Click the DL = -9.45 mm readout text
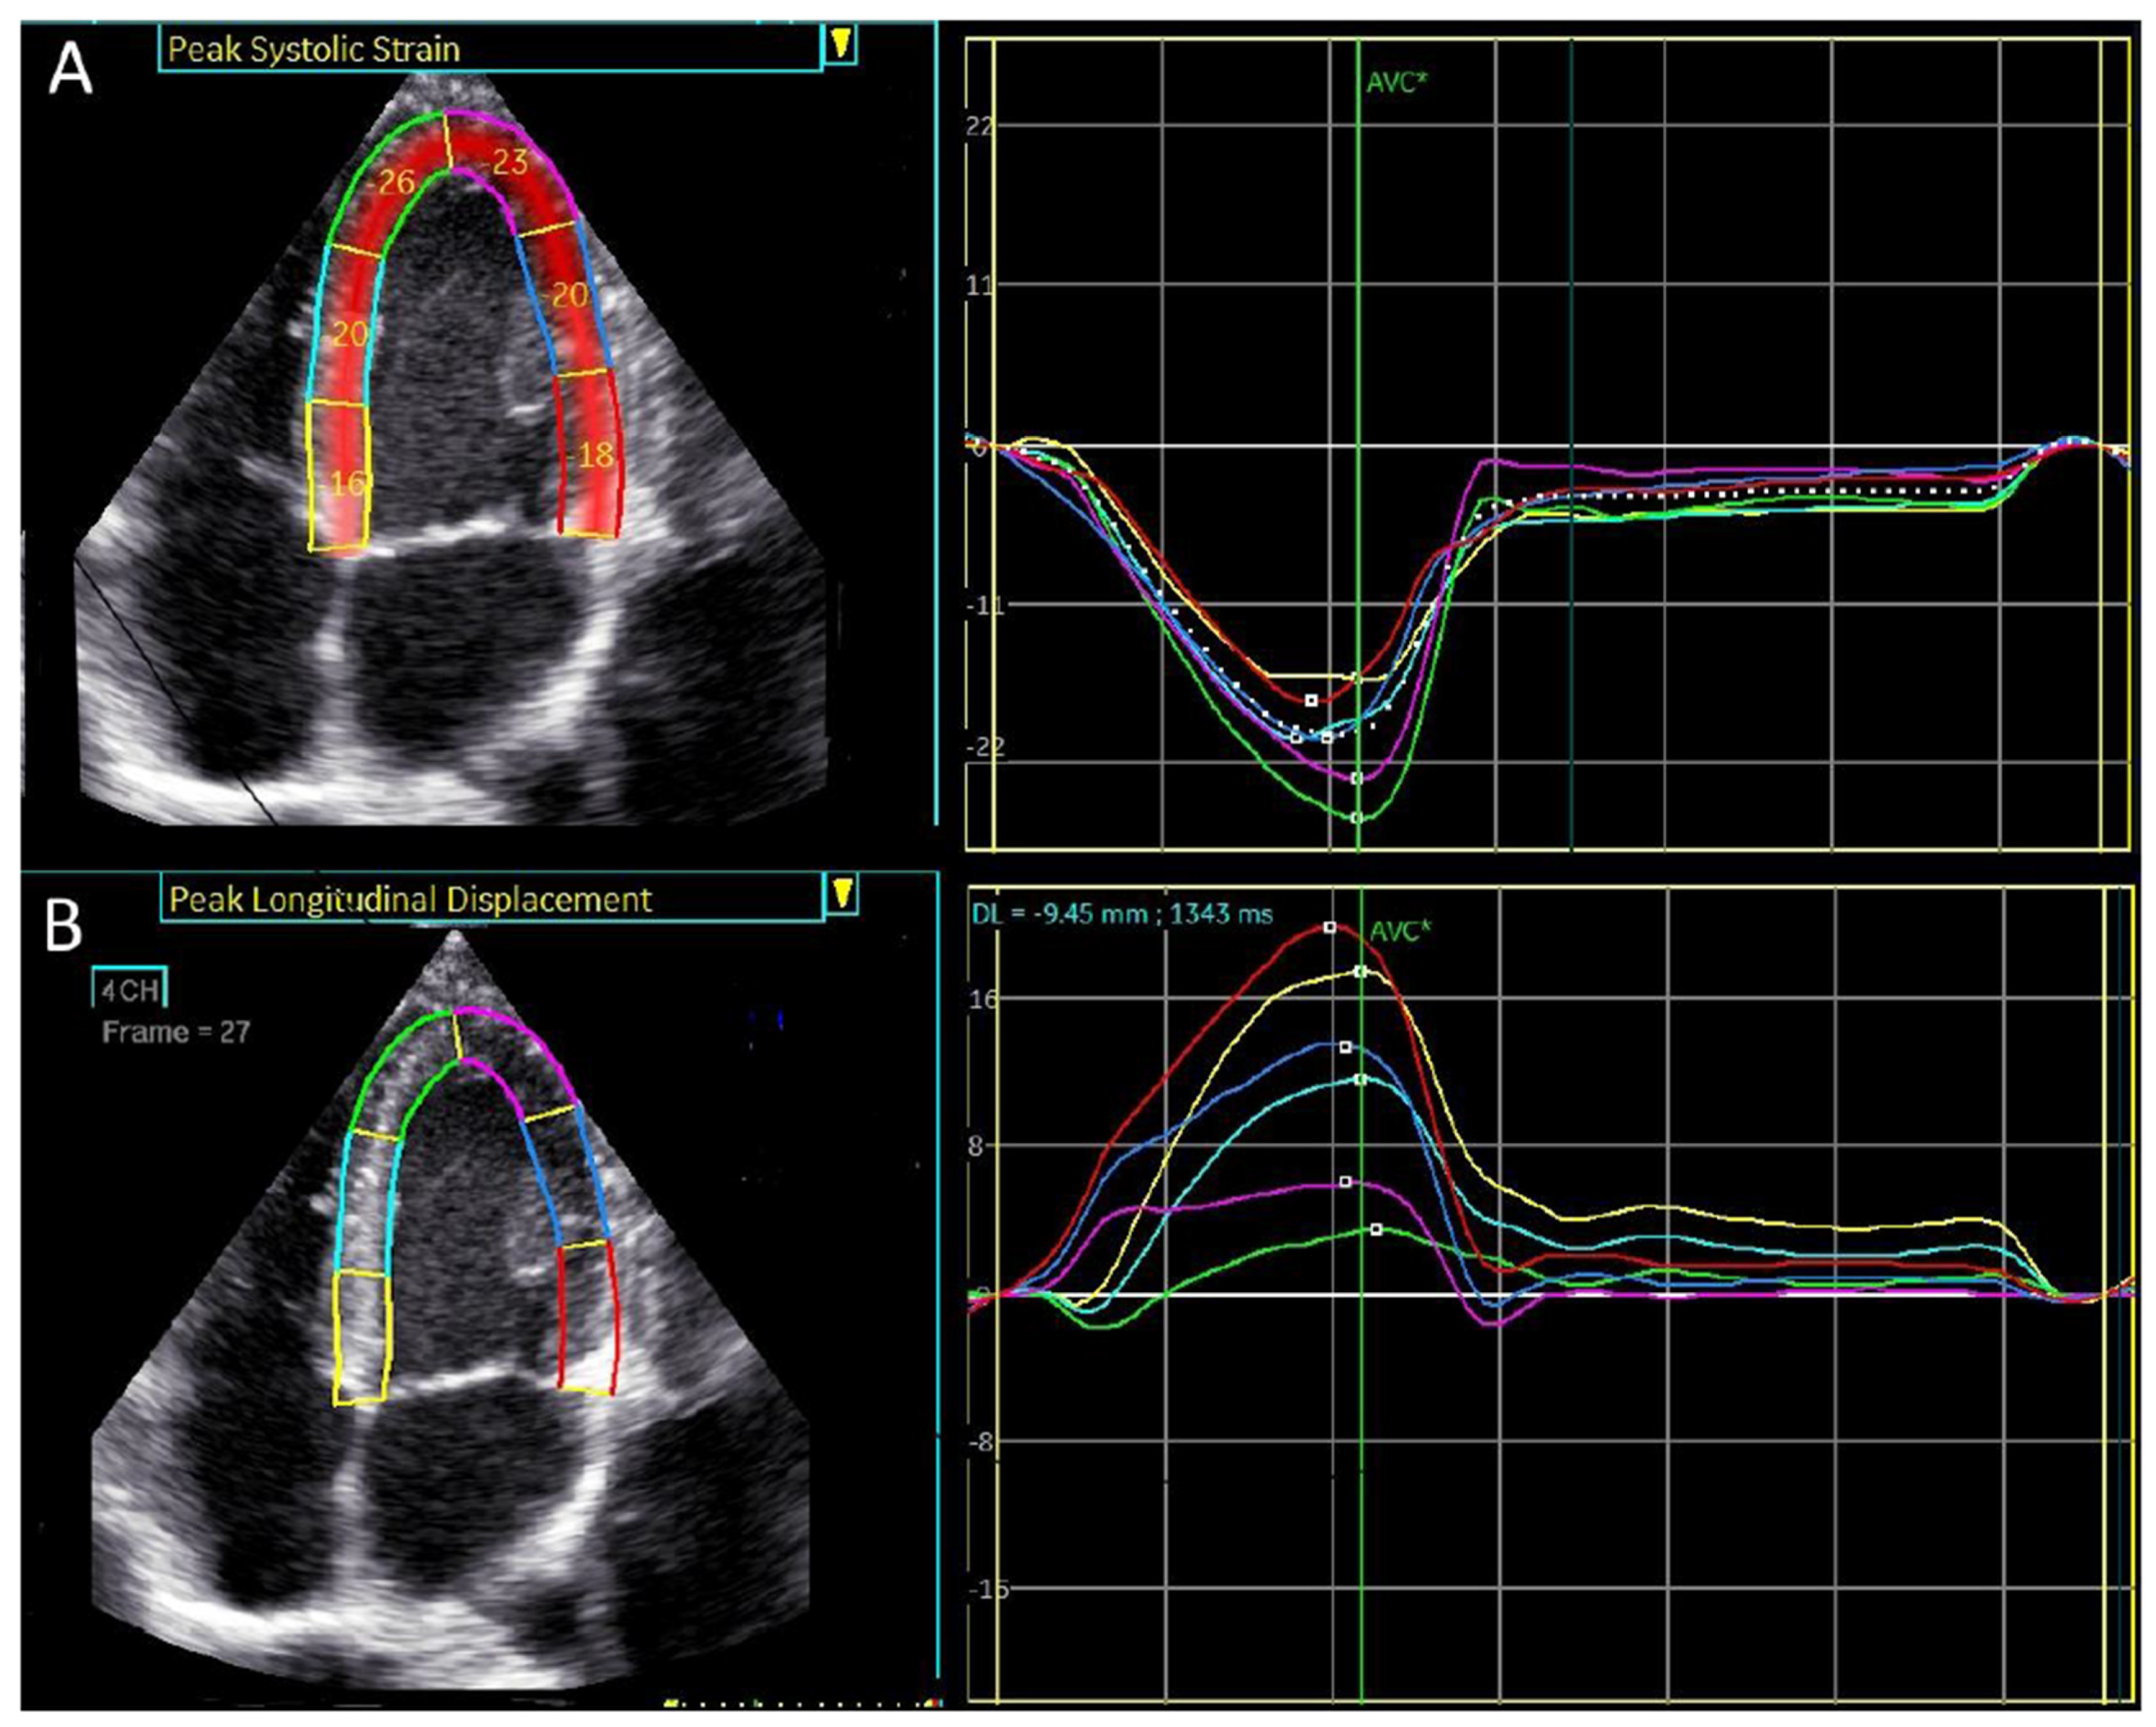This screenshot has height=1727, width=2156. [x=1121, y=913]
